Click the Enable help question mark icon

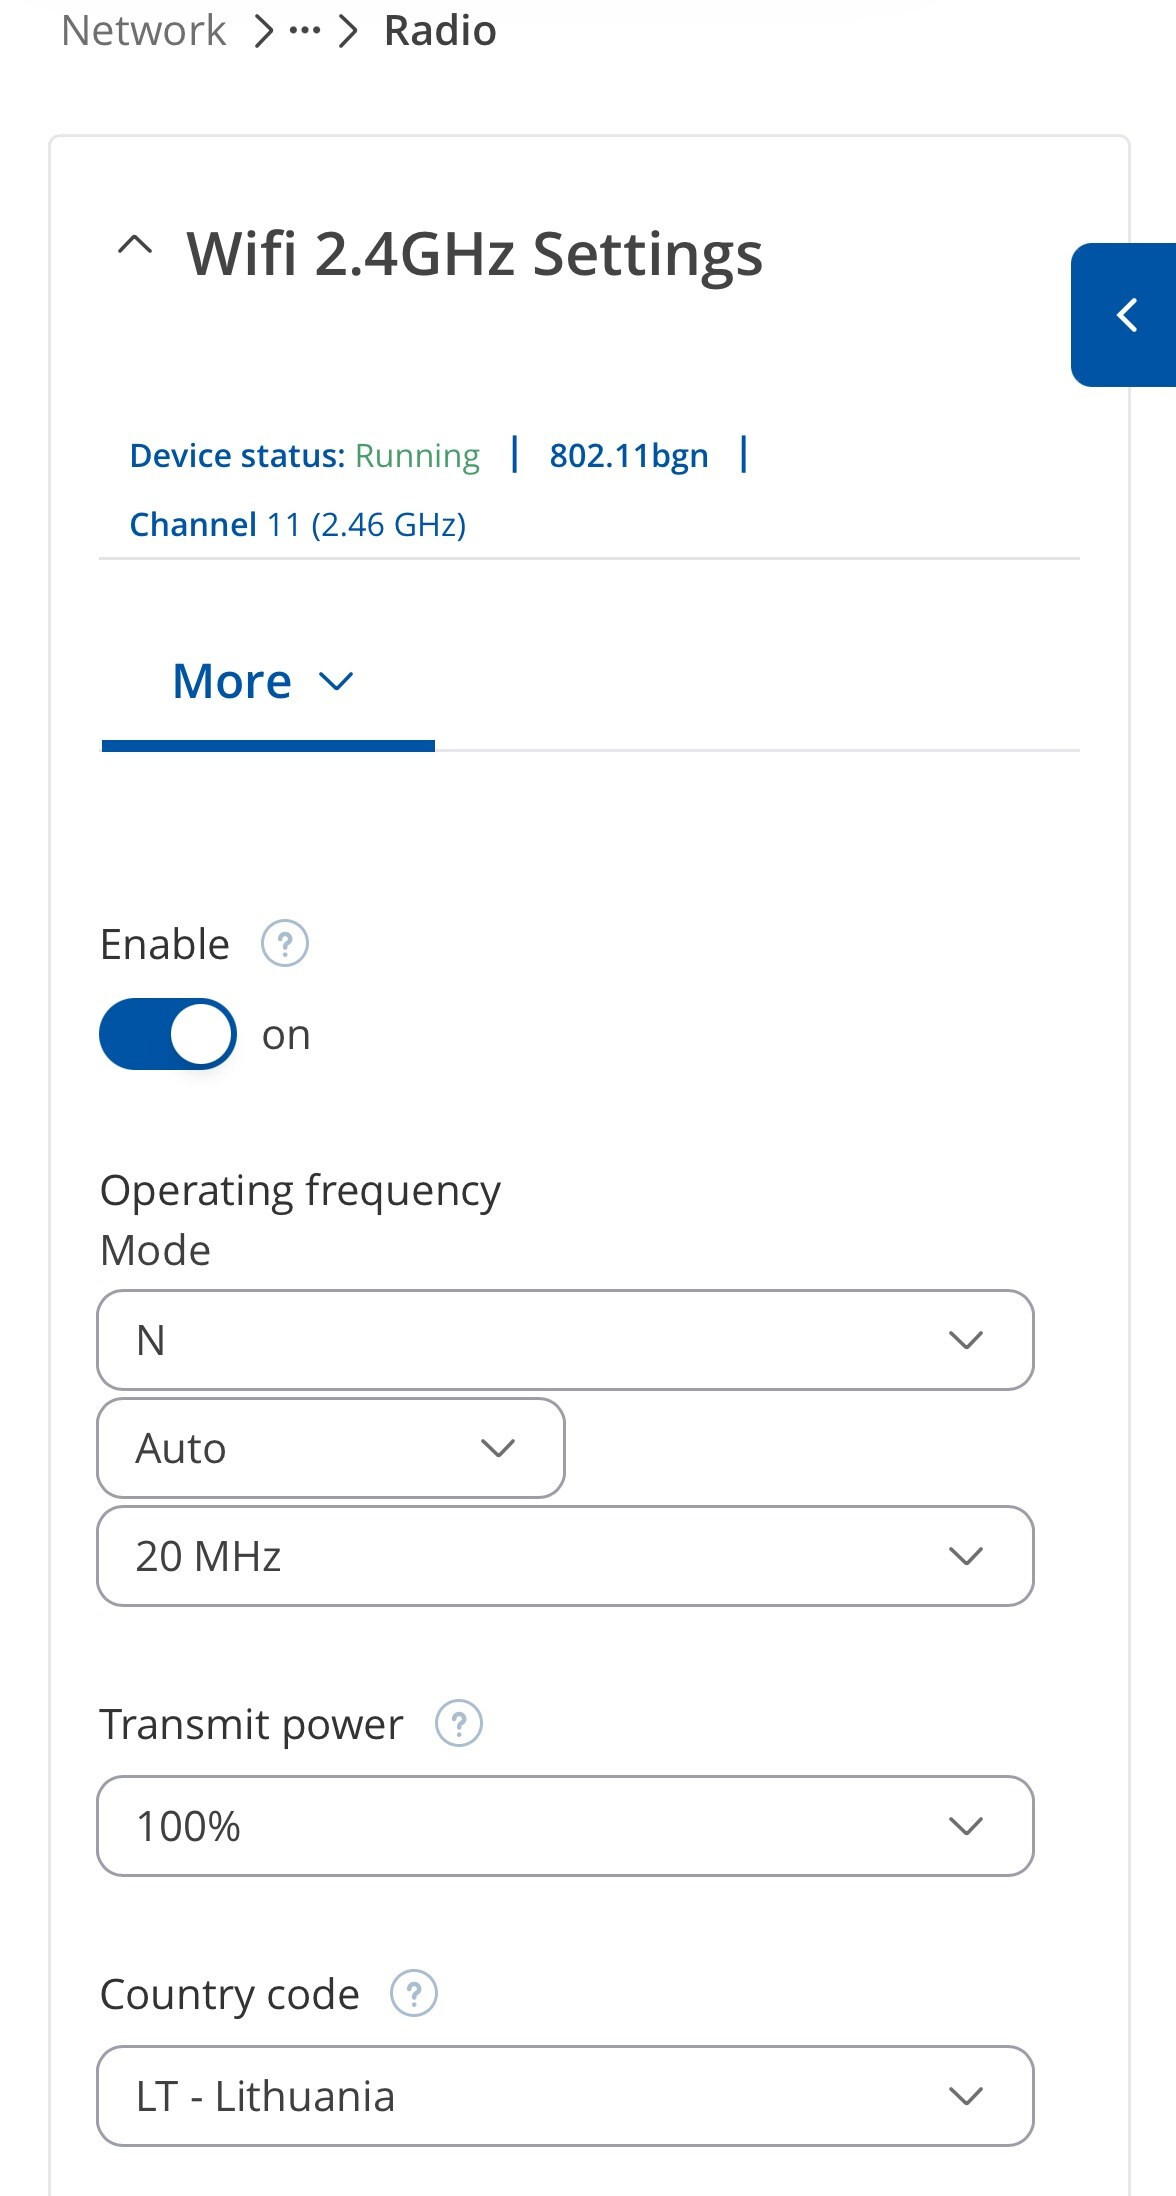click(285, 944)
